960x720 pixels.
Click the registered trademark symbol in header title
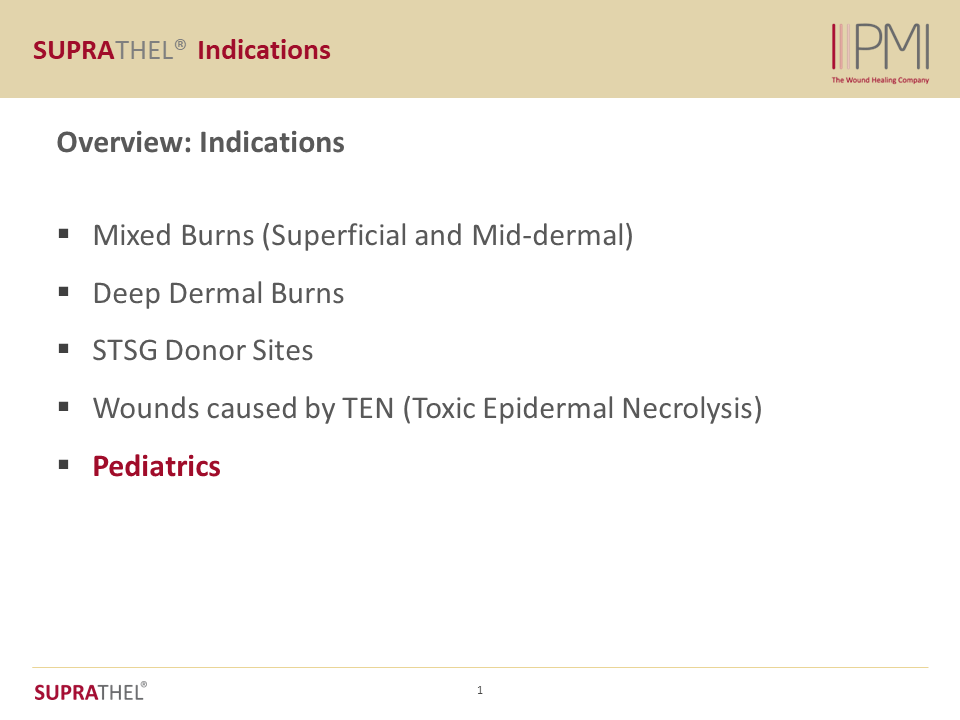coord(180,44)
